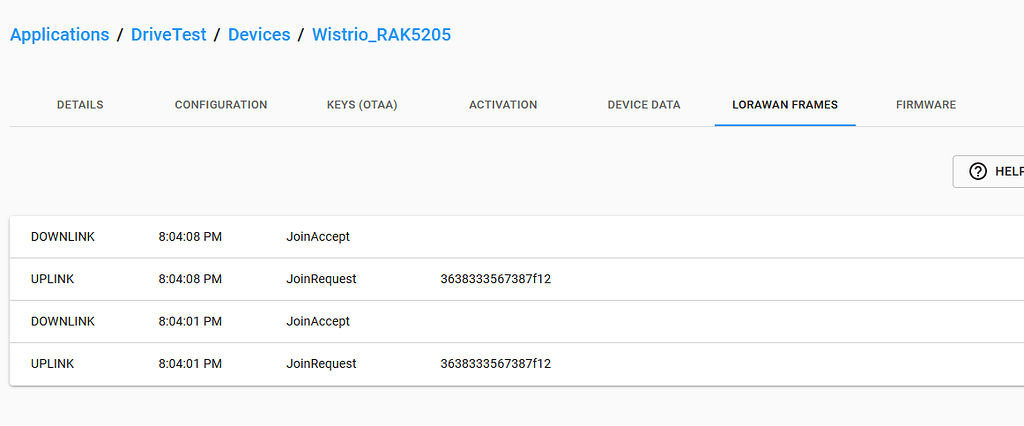Click JoinAccept label in 8:04:01 PM downlink

pos(318,322)
